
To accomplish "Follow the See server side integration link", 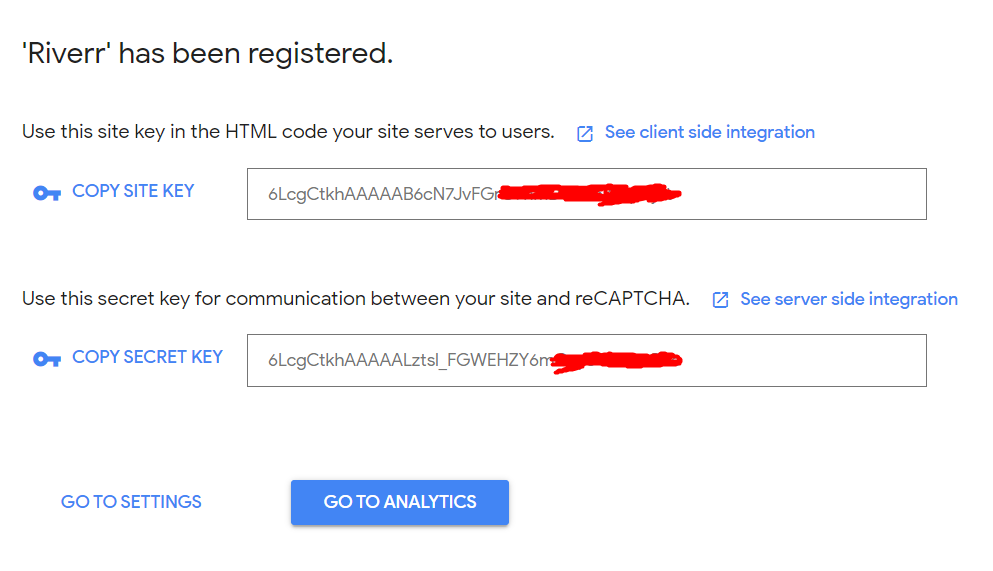I will pos(849,299).
